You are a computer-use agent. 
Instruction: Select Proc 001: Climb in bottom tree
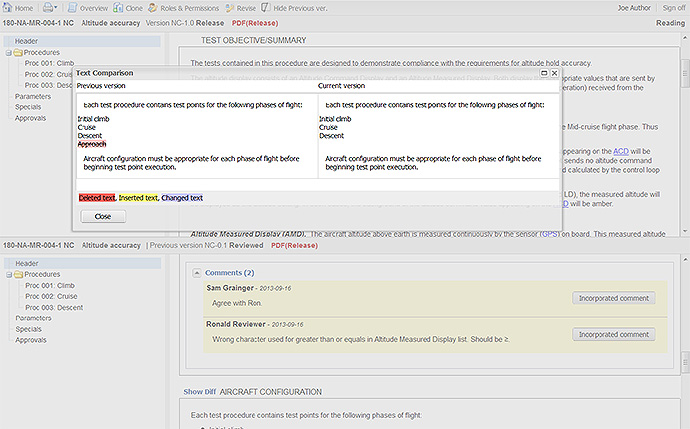(x=50, y=285)
